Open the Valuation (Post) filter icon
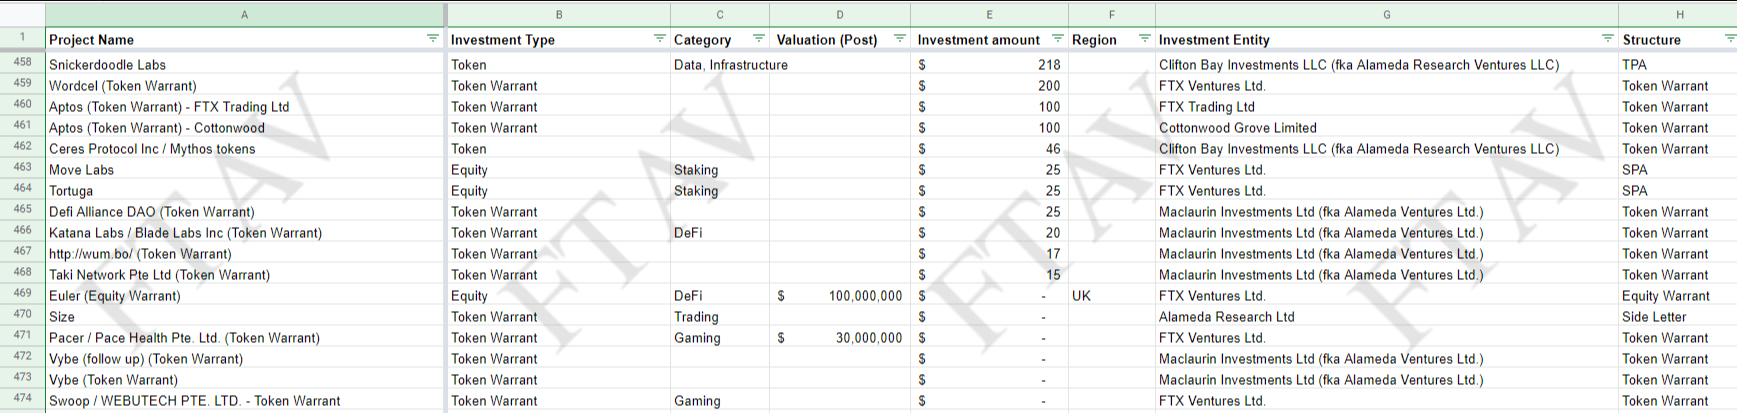The image size is (1737, 413). pos(899,39)
